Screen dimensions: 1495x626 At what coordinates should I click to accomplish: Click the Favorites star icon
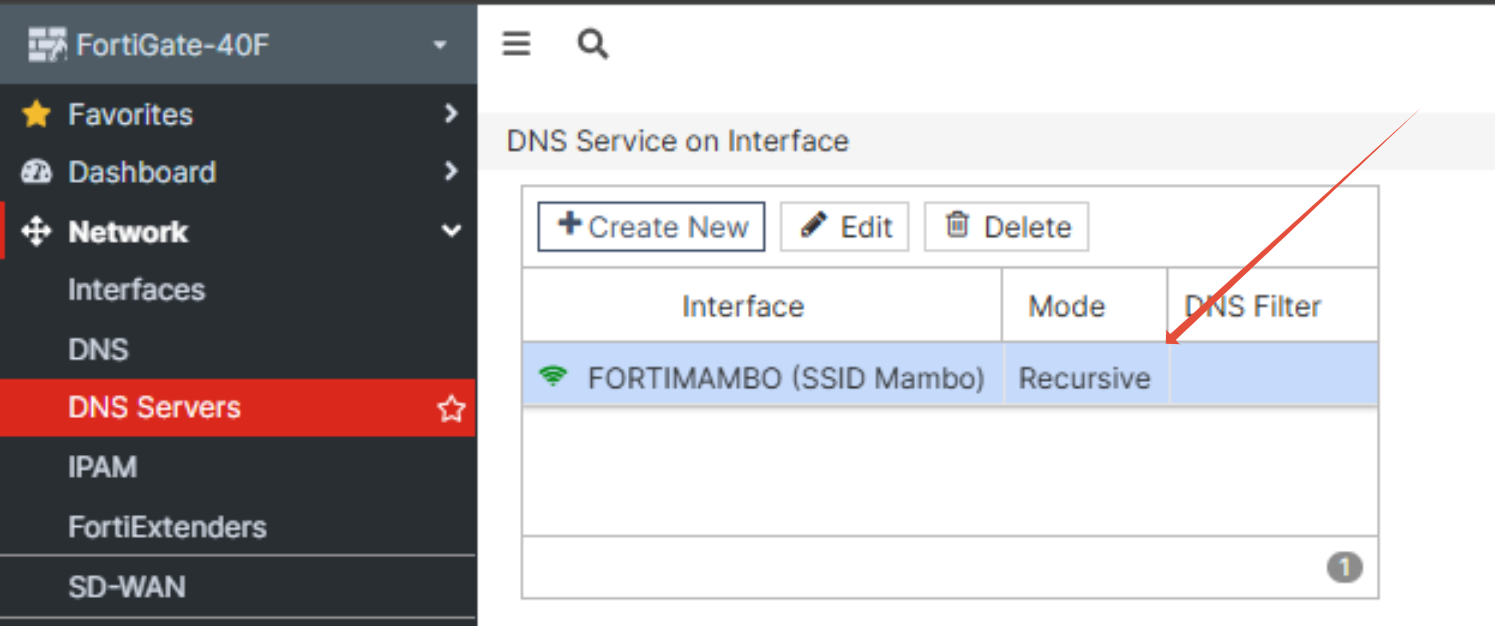tap(36, 114)
